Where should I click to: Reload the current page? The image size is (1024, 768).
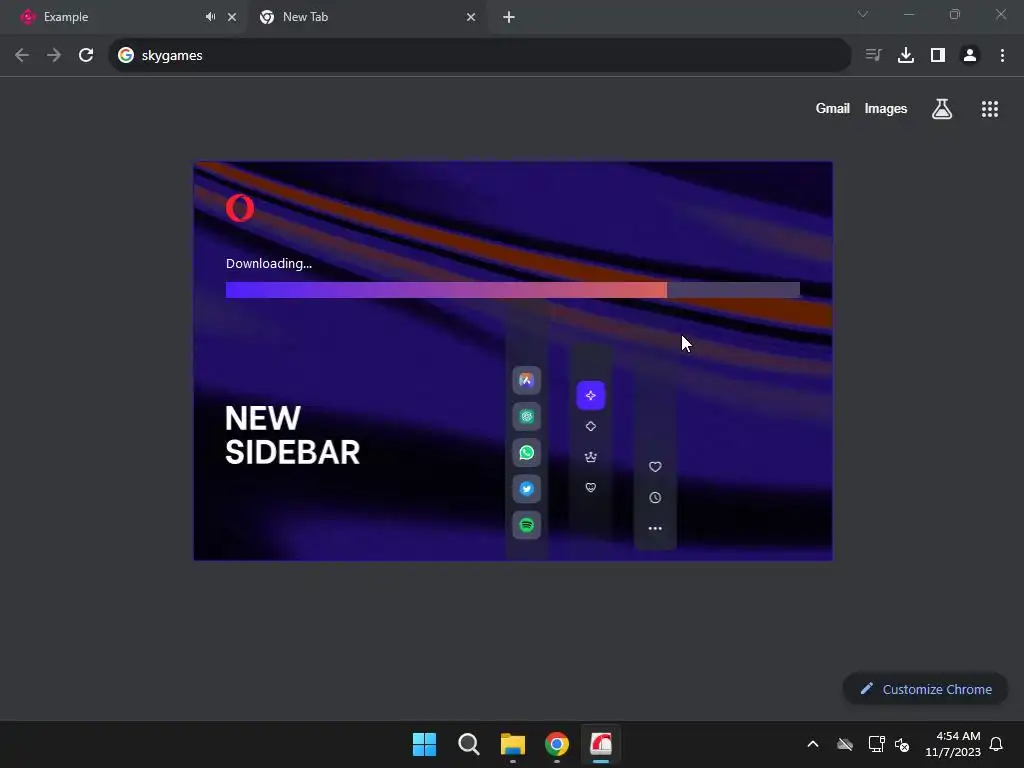86,56
